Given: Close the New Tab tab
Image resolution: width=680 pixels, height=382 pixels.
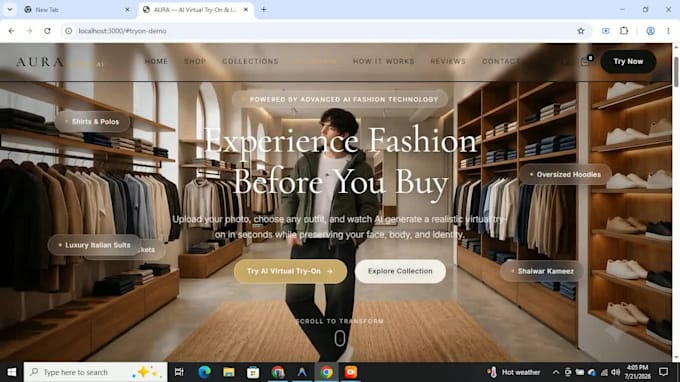Looking at the screenshot, I should pos(128,10).
